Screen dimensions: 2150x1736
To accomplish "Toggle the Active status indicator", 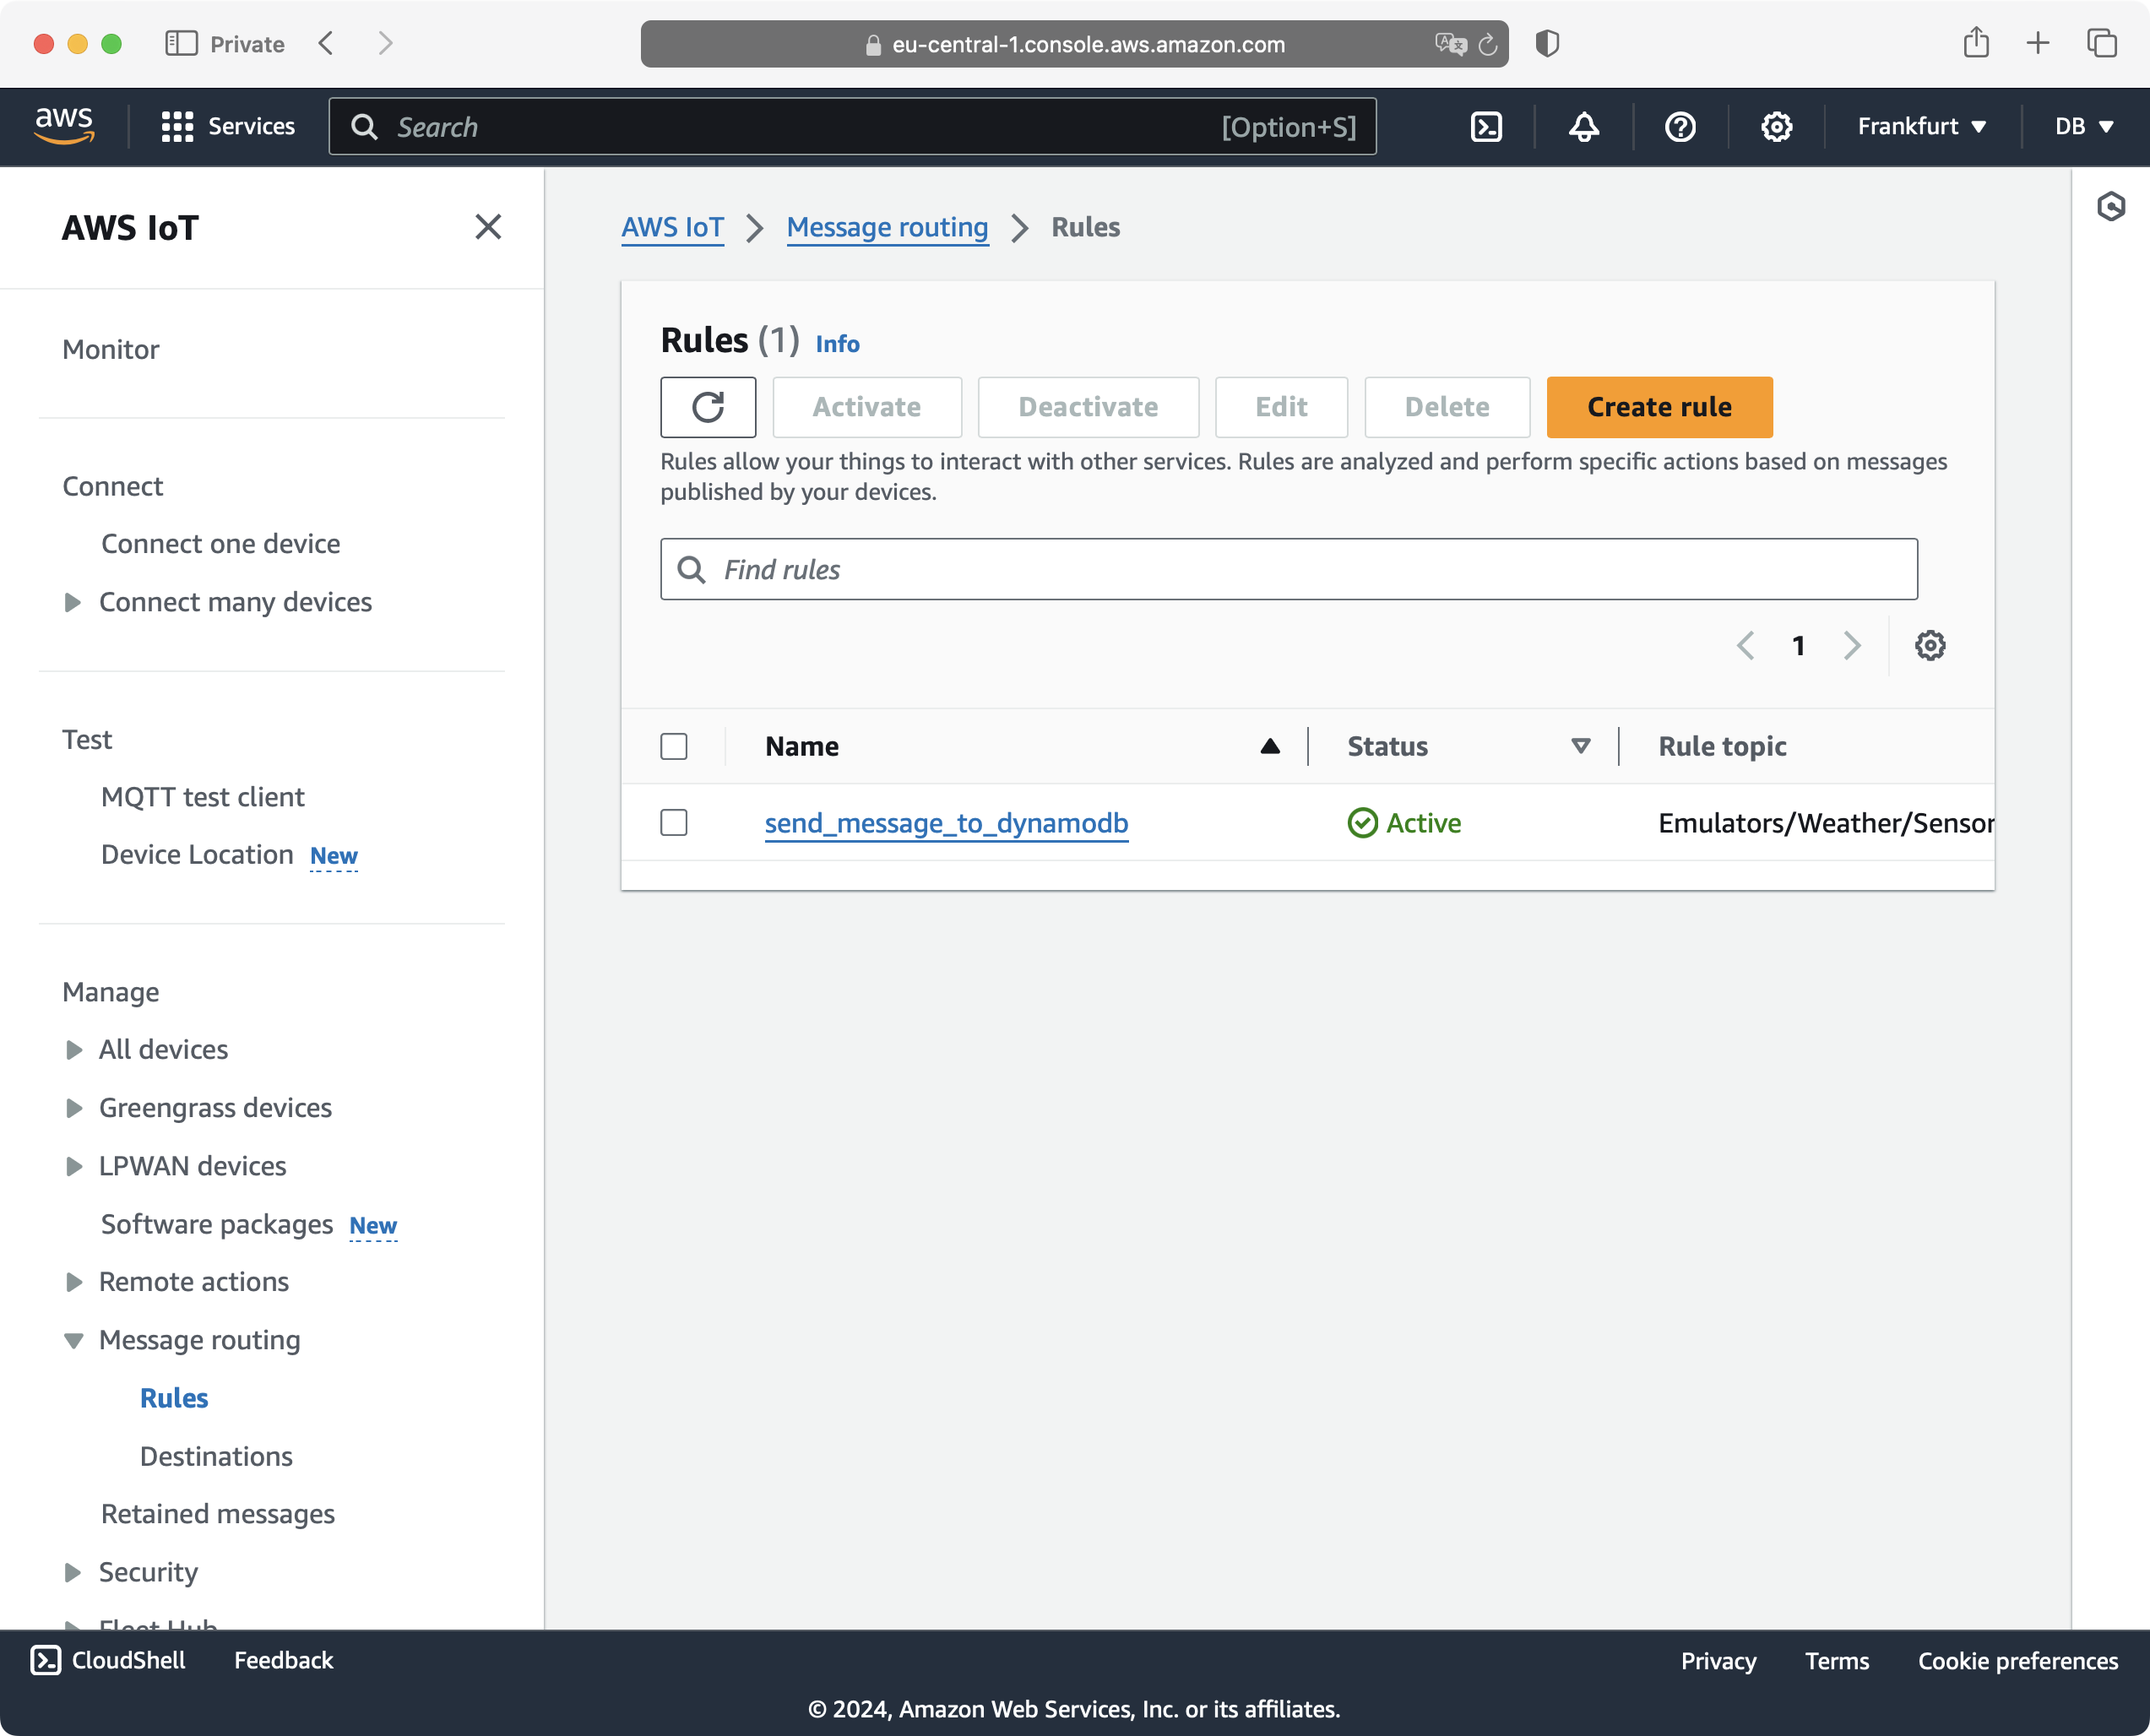I will click(1403, 822).
